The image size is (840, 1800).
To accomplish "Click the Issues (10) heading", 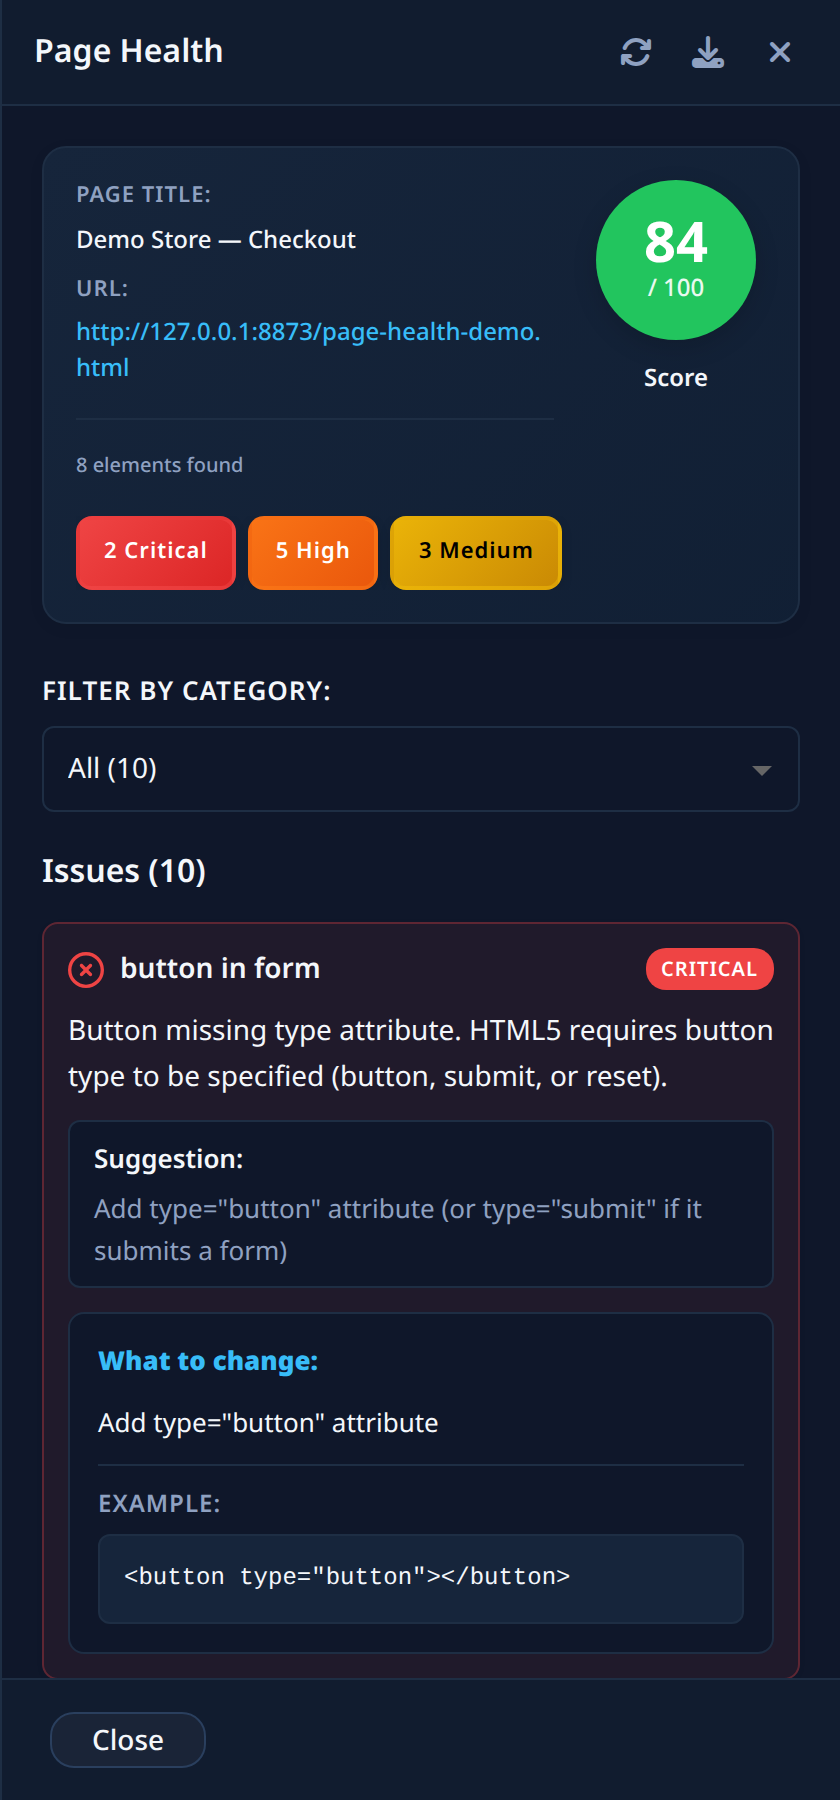I will [124, 871].
